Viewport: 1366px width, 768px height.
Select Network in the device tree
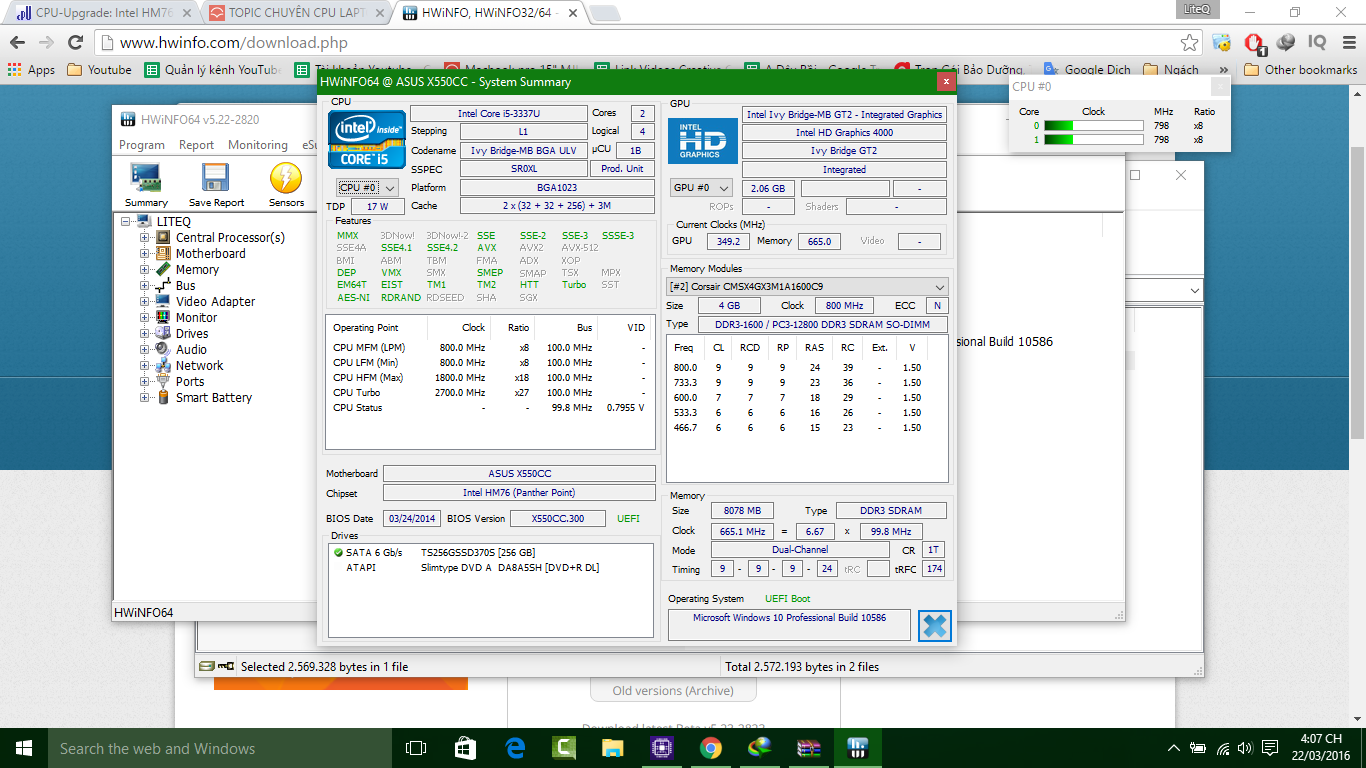[199, 366]
